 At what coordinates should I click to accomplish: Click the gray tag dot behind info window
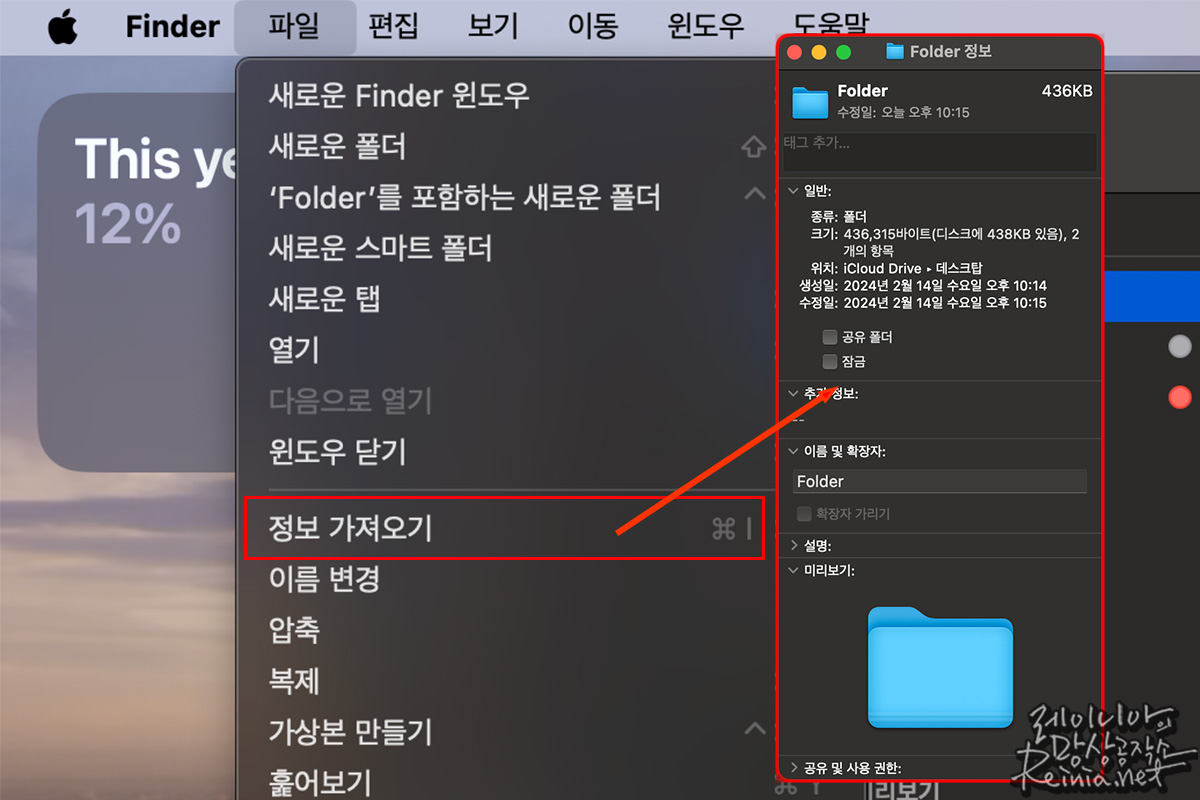(x=1180, y=346)
